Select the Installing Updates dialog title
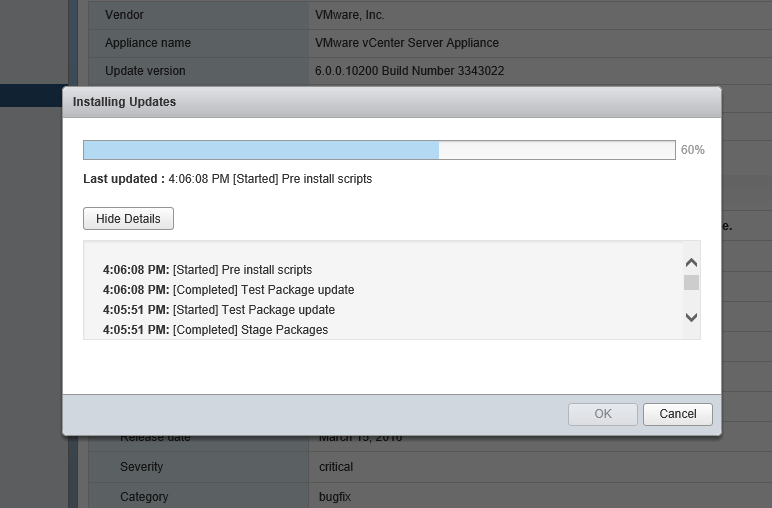The height and width of the screenshot is (508, 772). click(x=124, y=102)
